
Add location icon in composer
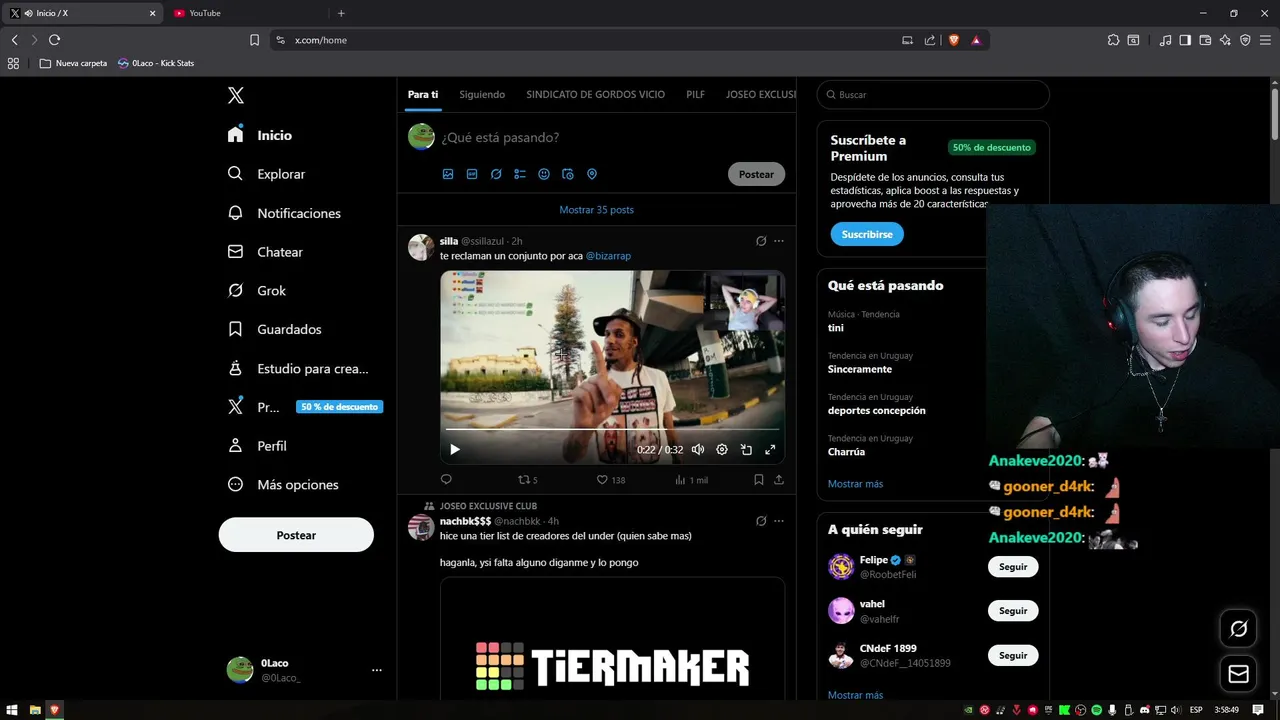pyautogui.click(x=592, y=174)
